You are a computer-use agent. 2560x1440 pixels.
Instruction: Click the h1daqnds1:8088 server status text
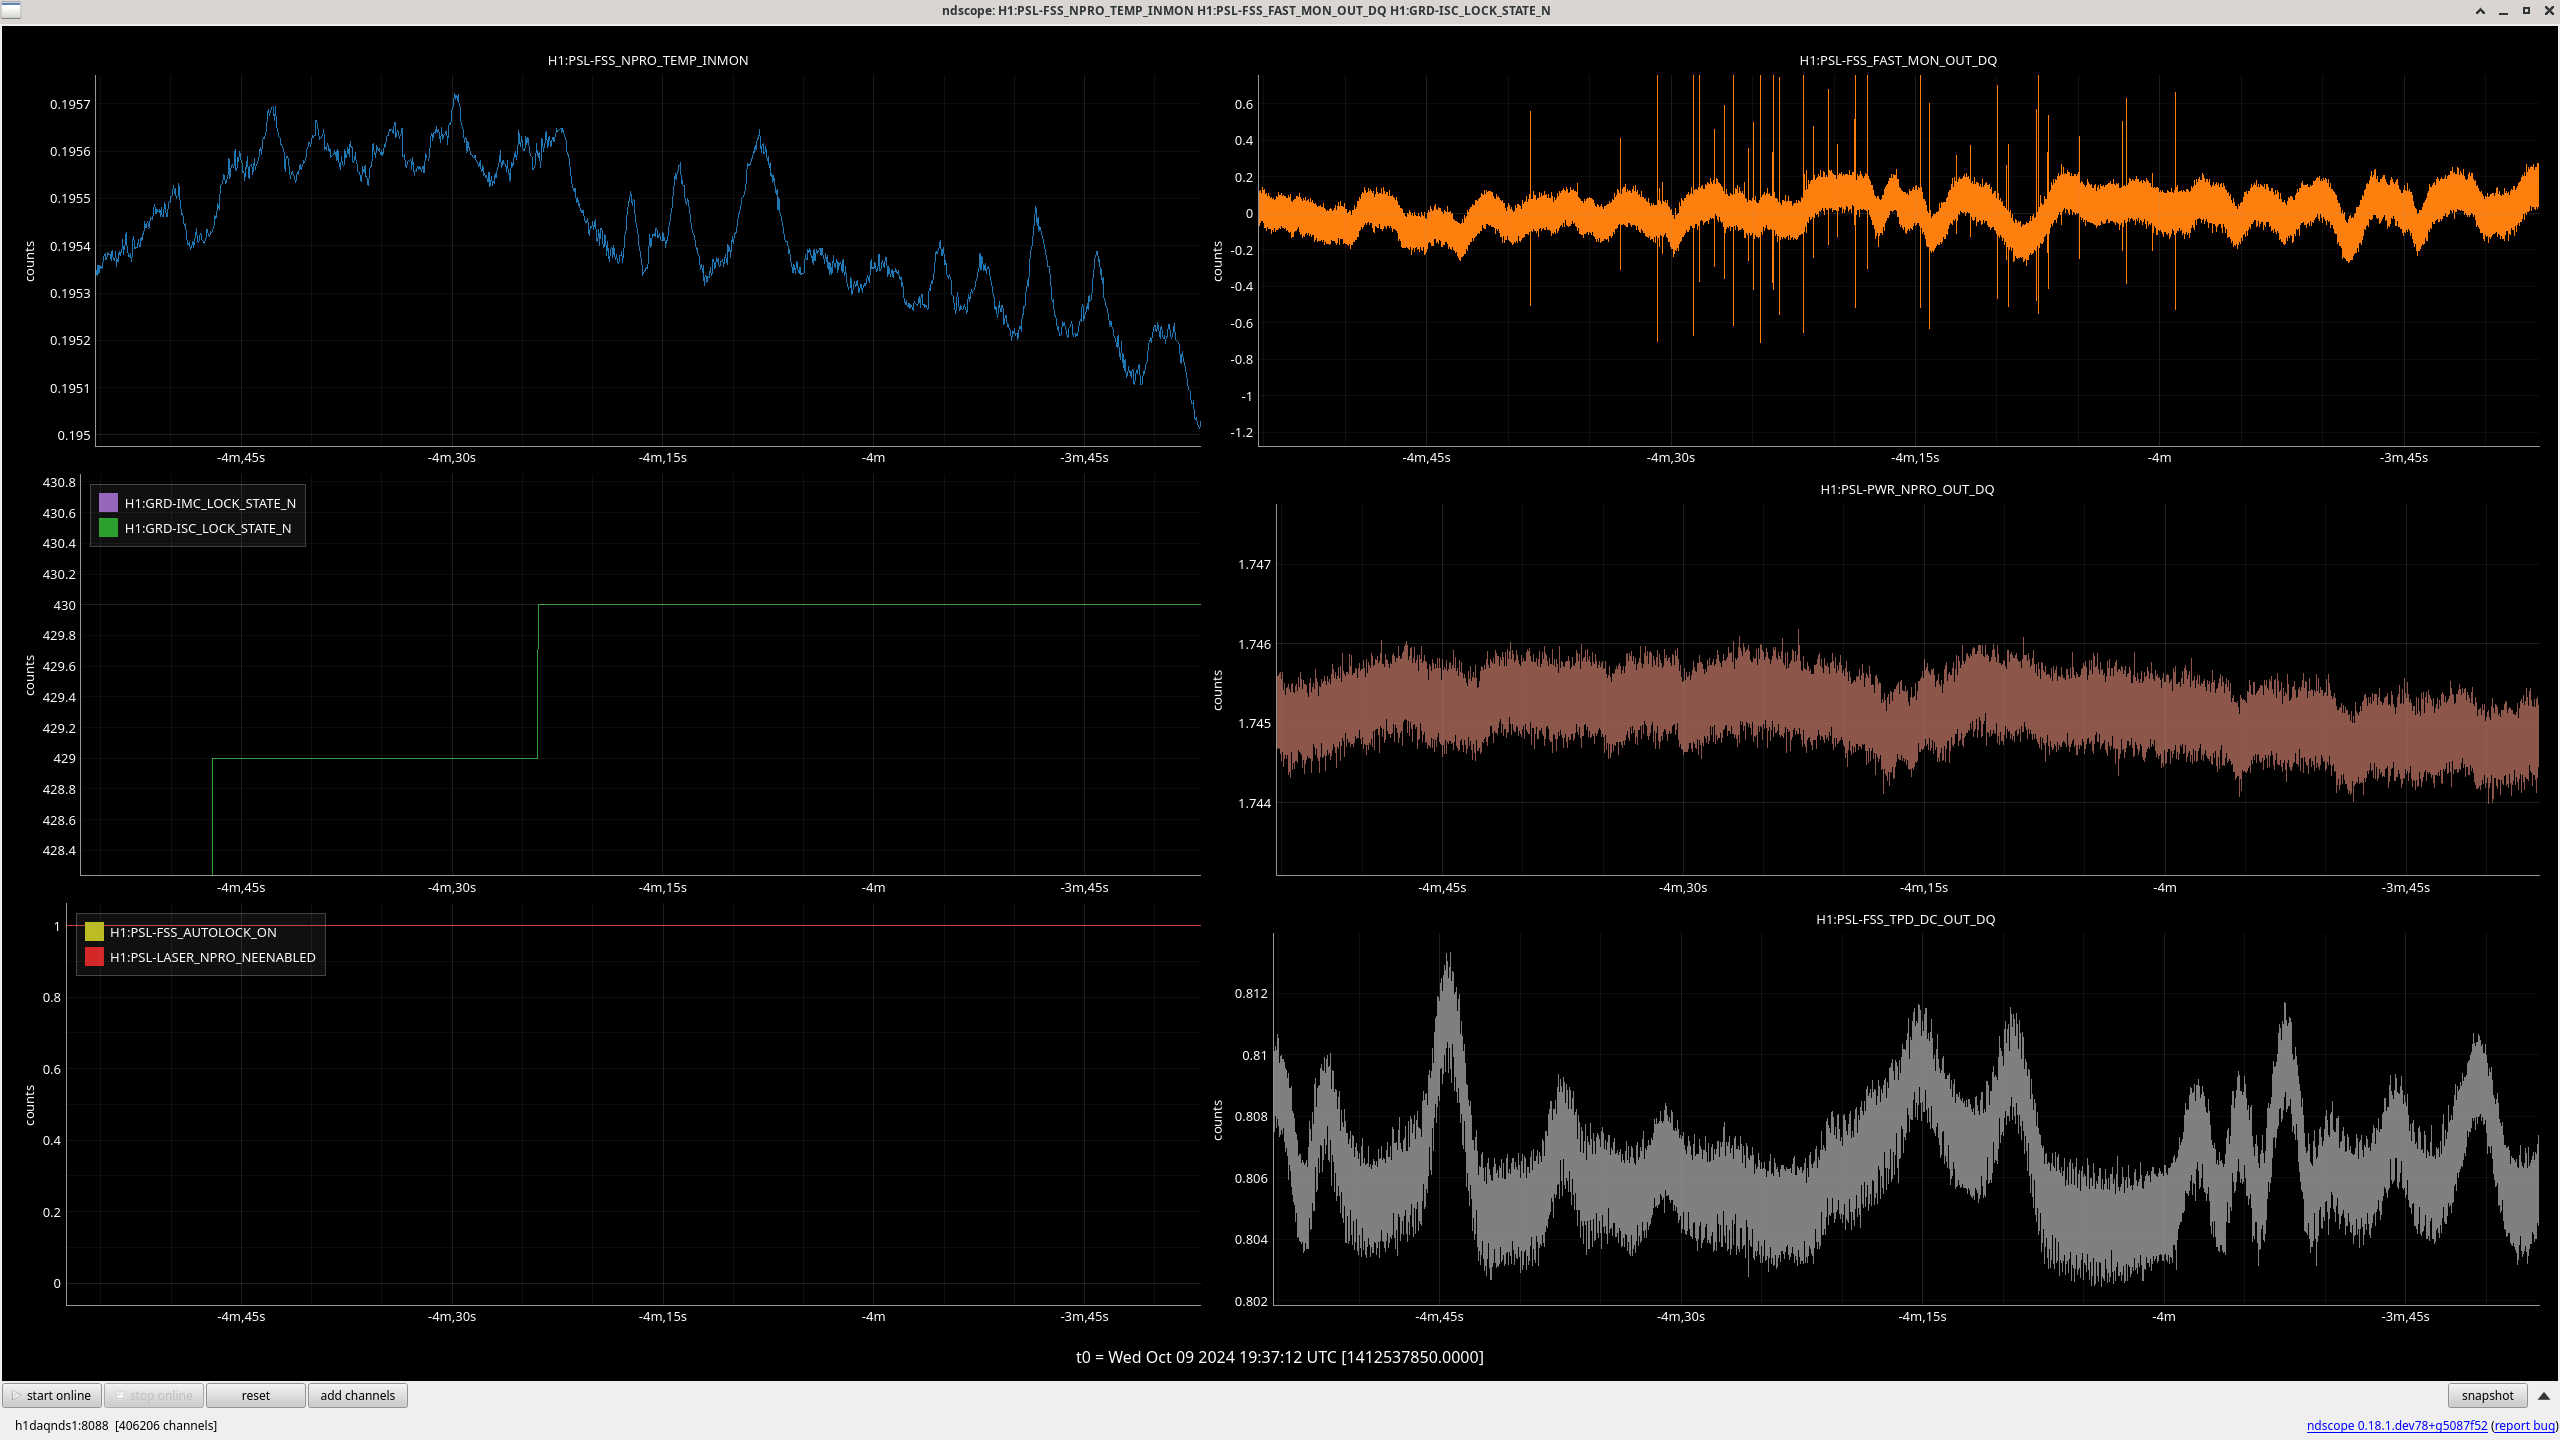click(116, 1425)
